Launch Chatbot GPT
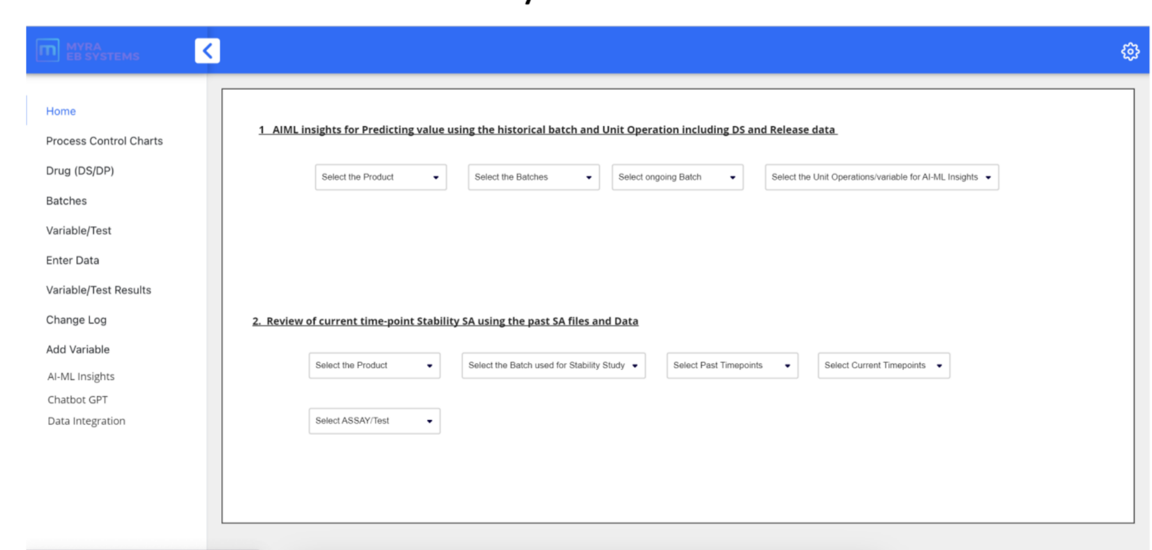 pos(78,399)
